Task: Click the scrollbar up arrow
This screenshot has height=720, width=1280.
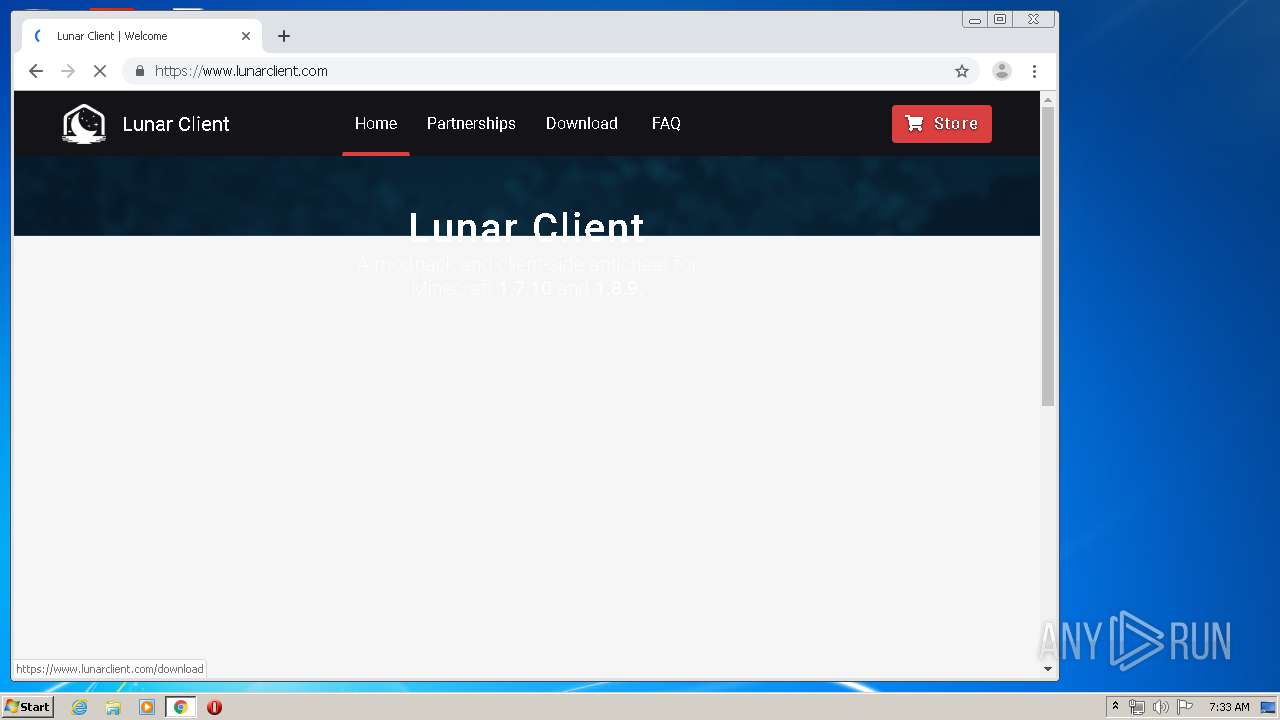Action: click(x=1048, y=99)
